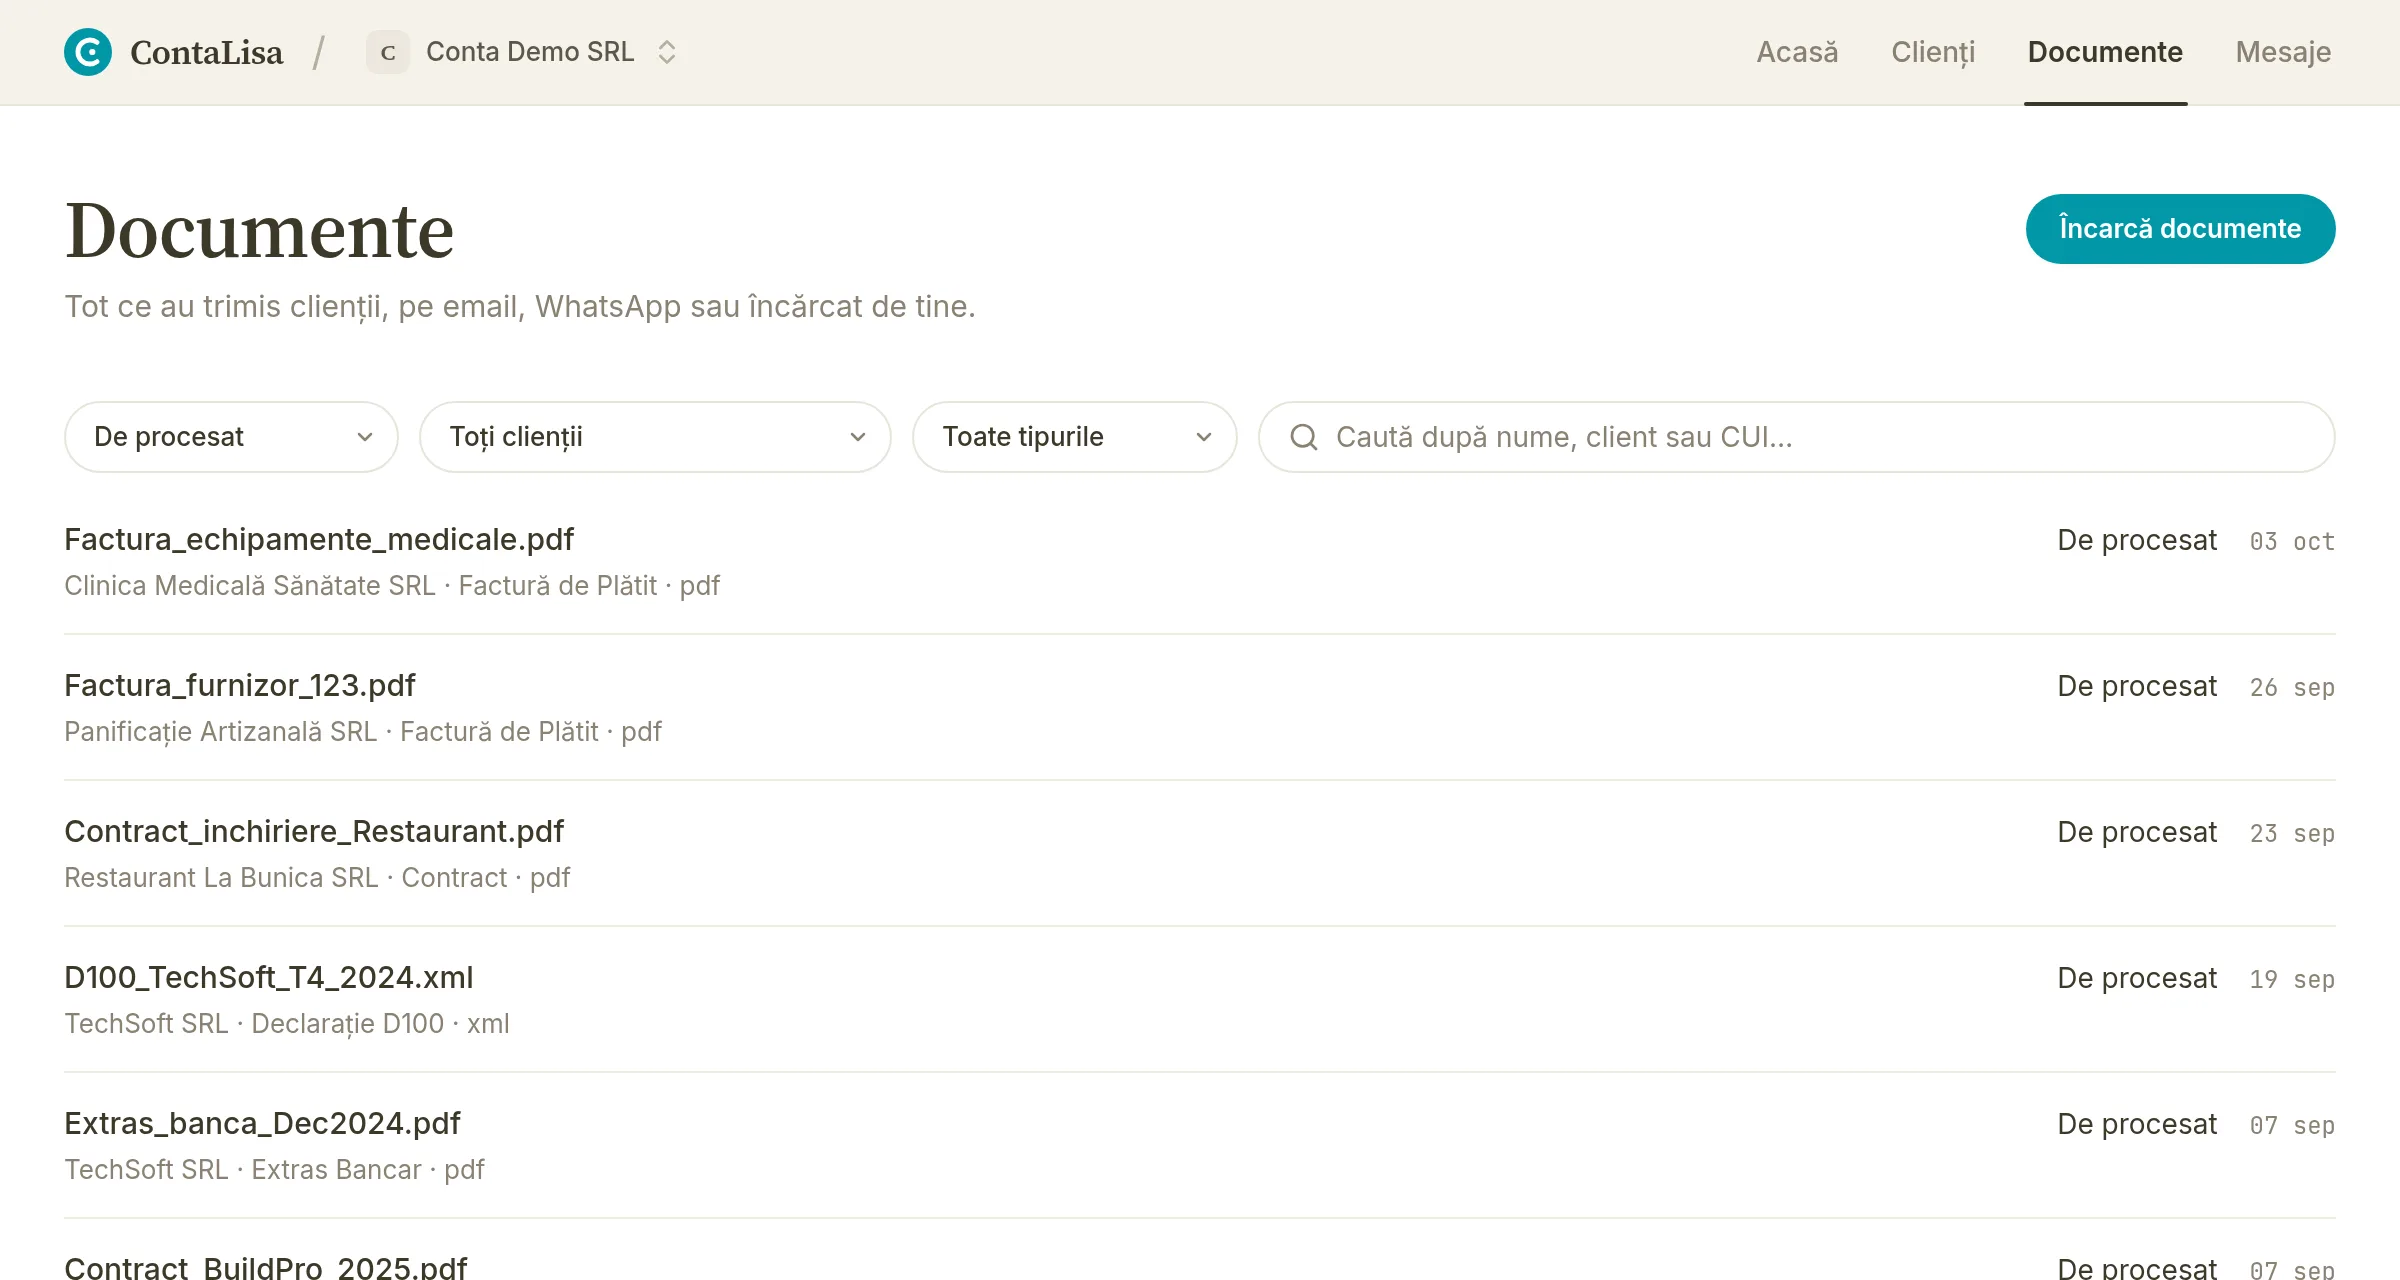
Task: Click the Încarcă documente button
Action: click(x=2180, y=229)
